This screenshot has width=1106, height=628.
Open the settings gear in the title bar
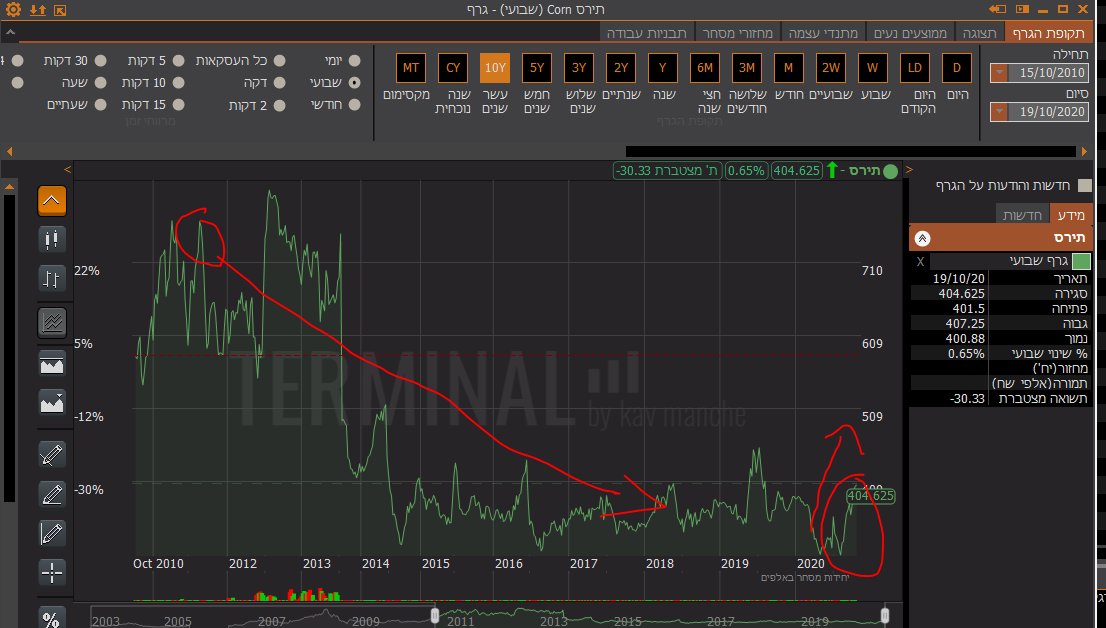coord(13,9)
